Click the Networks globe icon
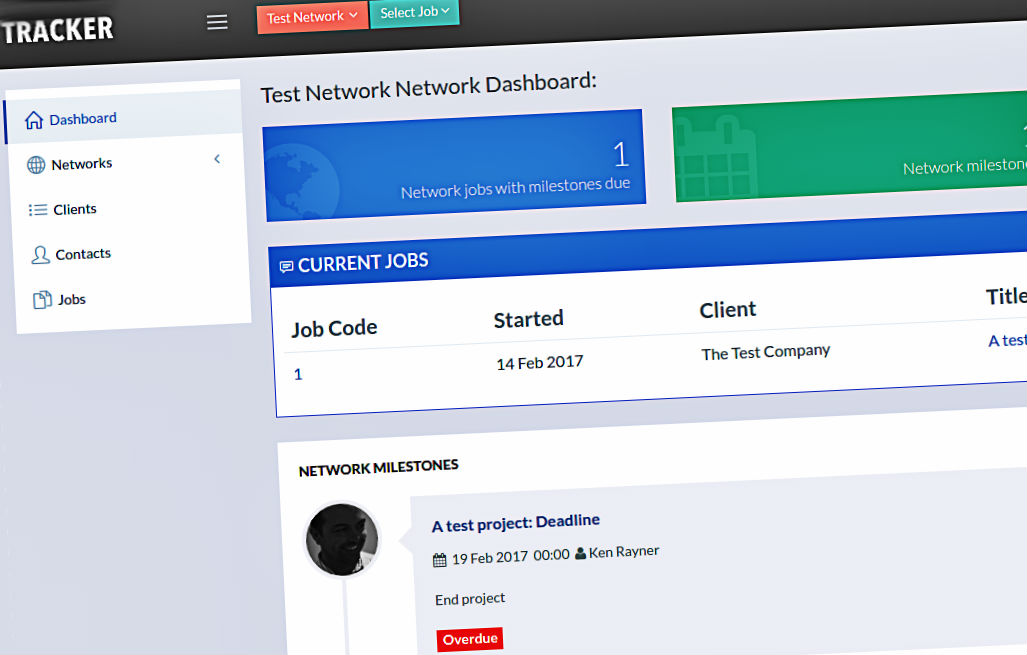This screenshot has height=655, width=1027. [x=36, y=165]
